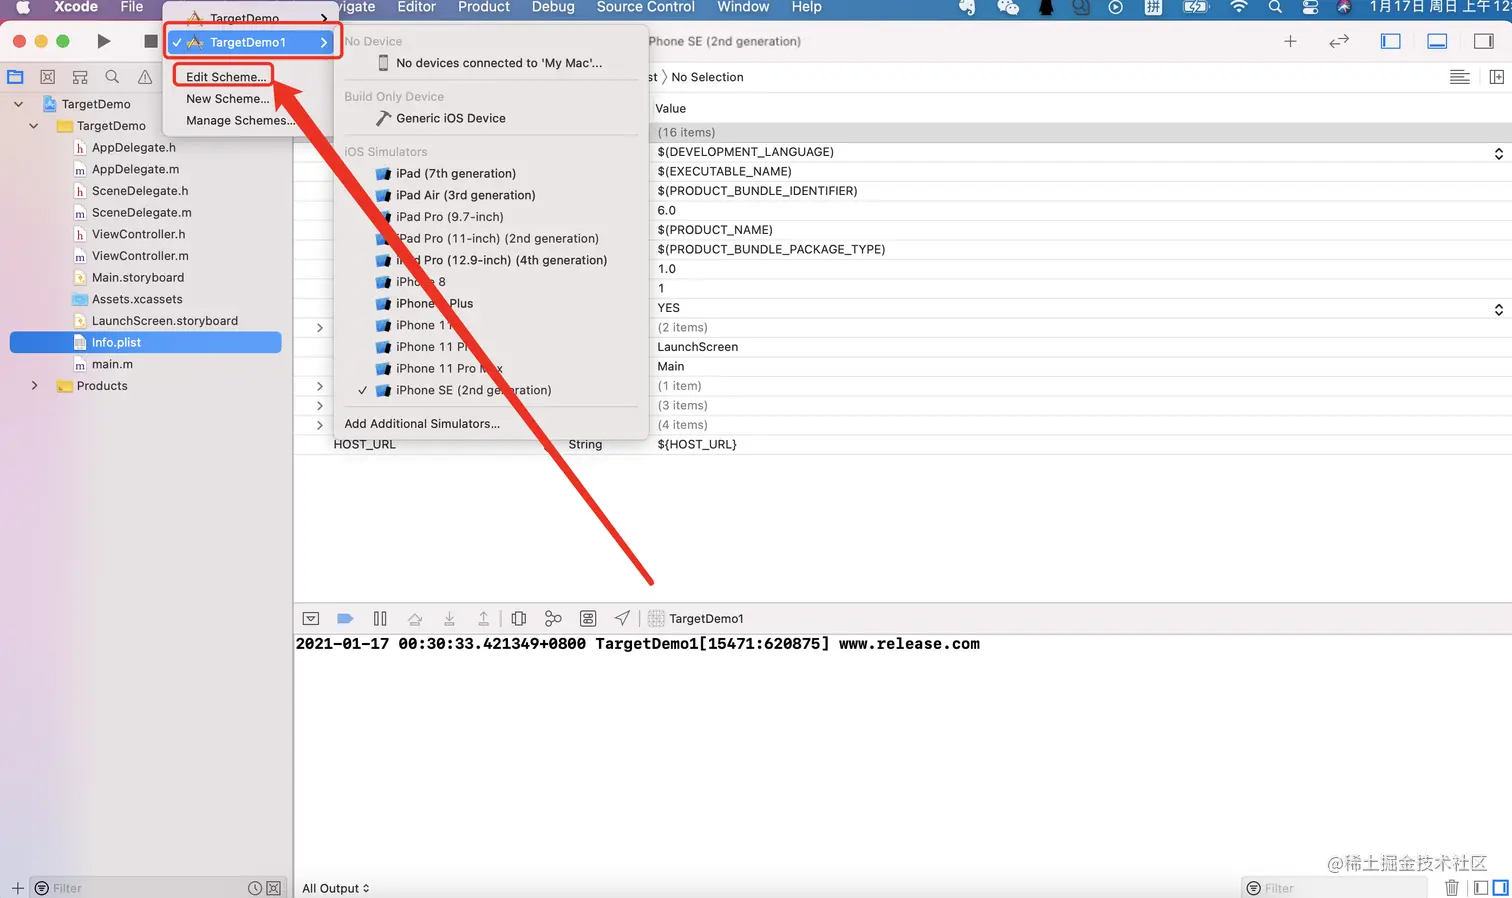Collapse the TargetDemo project root

click(18, 104)
